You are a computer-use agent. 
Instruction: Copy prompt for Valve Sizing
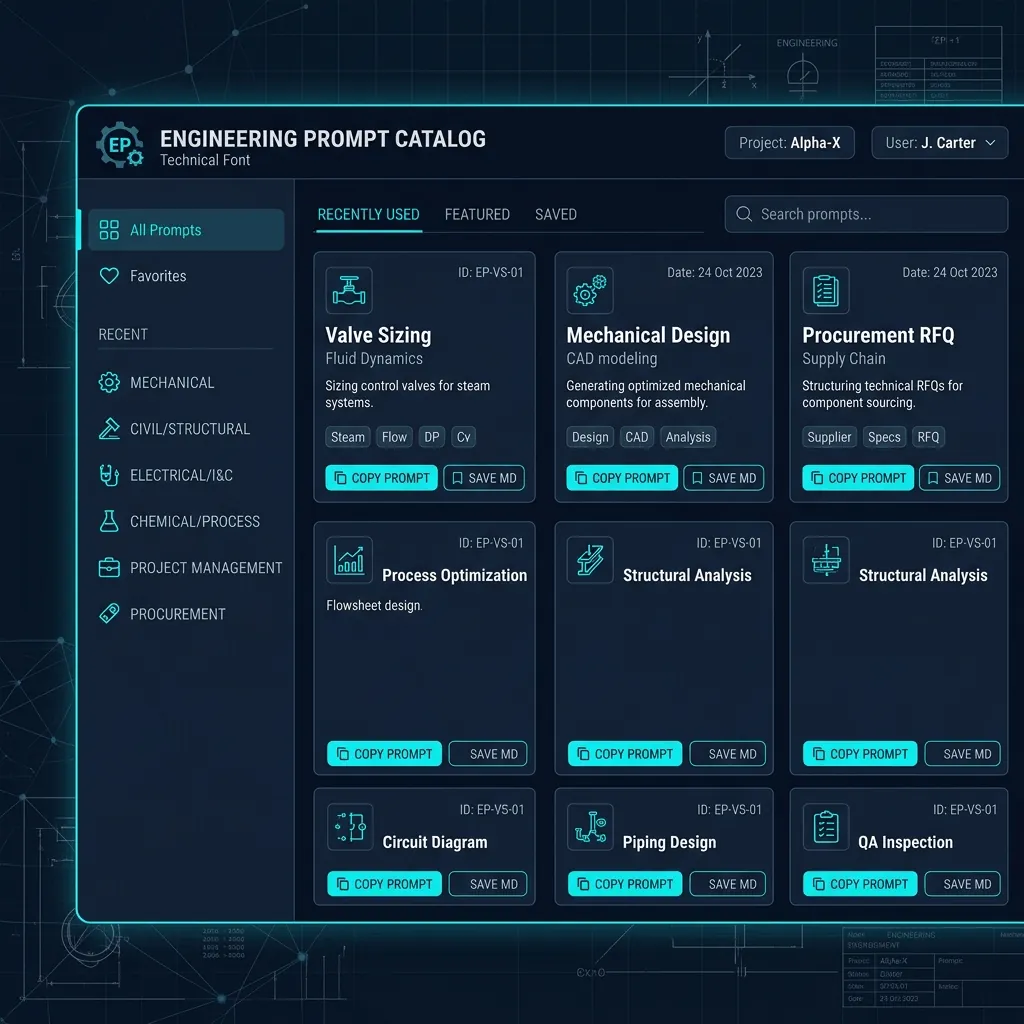[381, 477]
